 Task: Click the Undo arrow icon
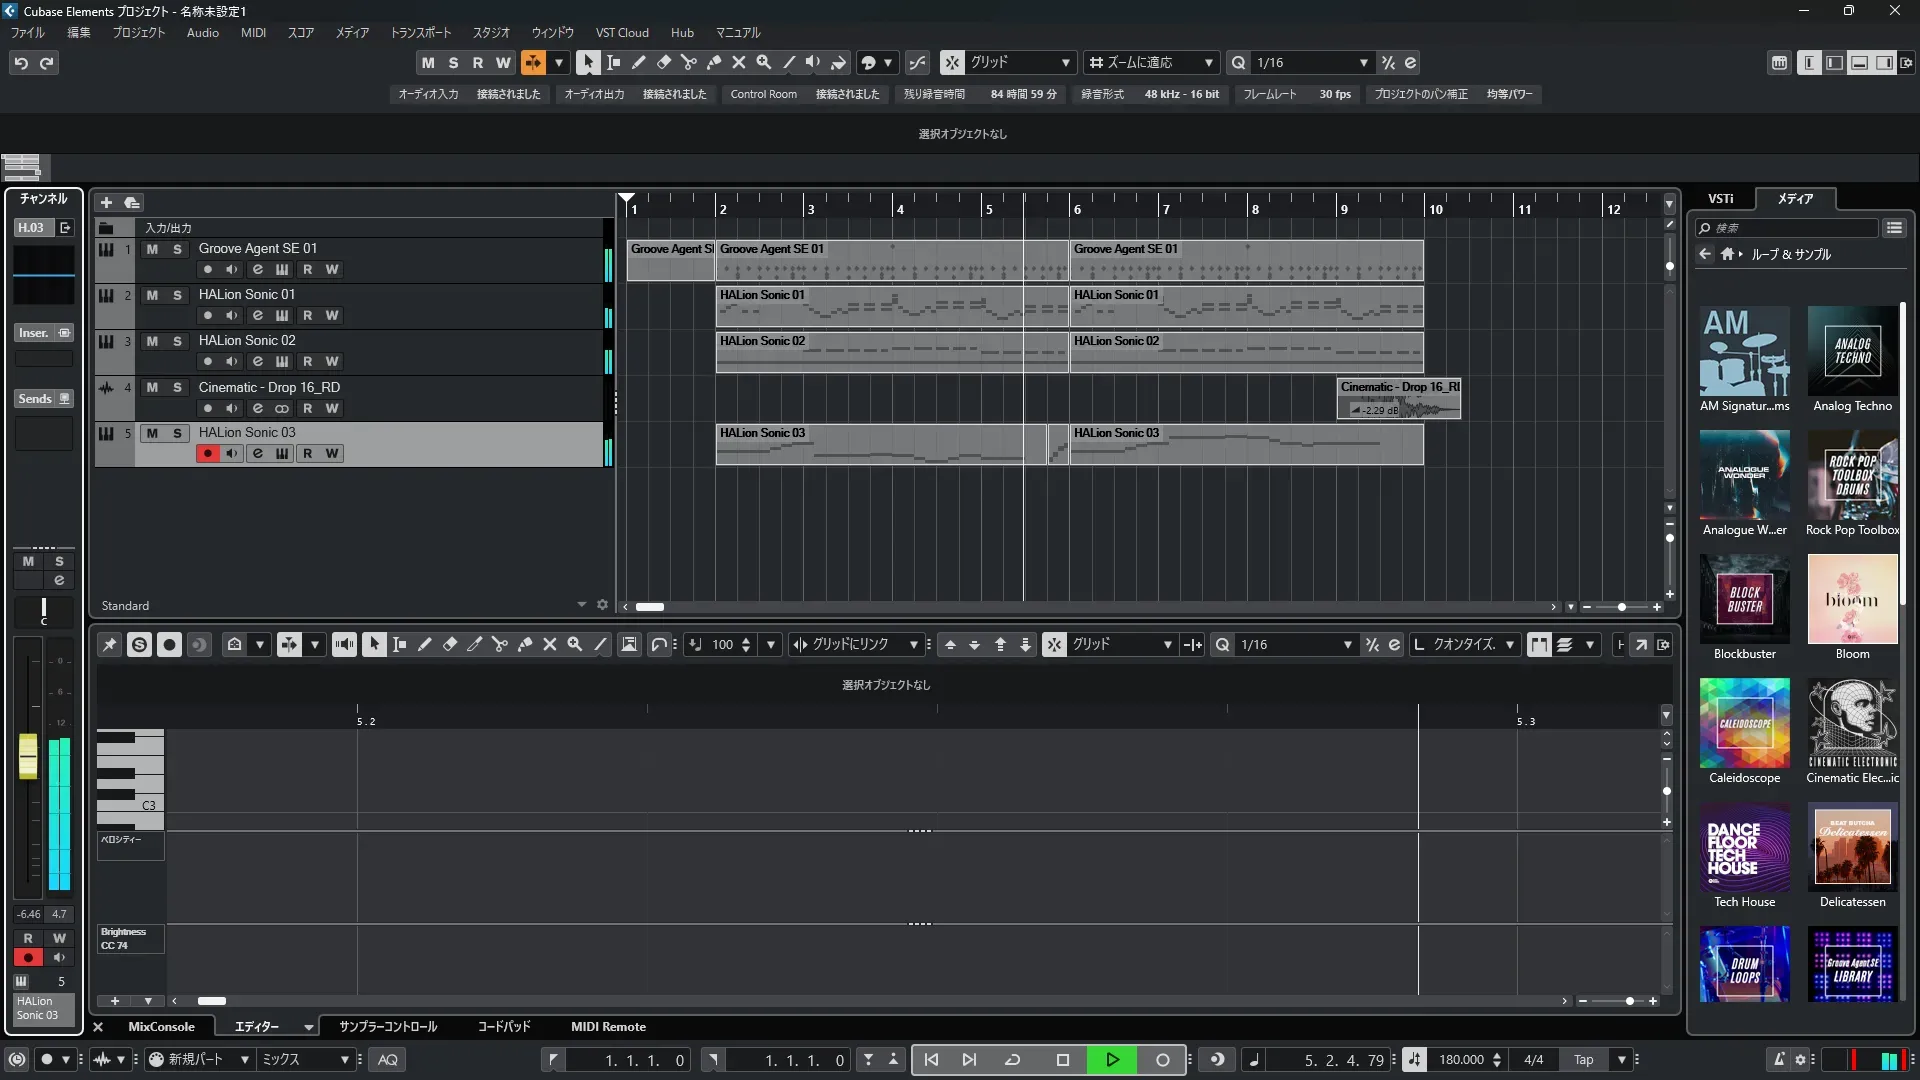[x=21, y=63]
